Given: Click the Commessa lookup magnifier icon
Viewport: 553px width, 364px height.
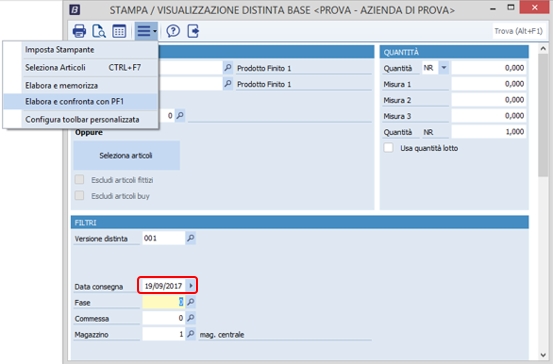Looking at the screenshot, I should point(190,318).
